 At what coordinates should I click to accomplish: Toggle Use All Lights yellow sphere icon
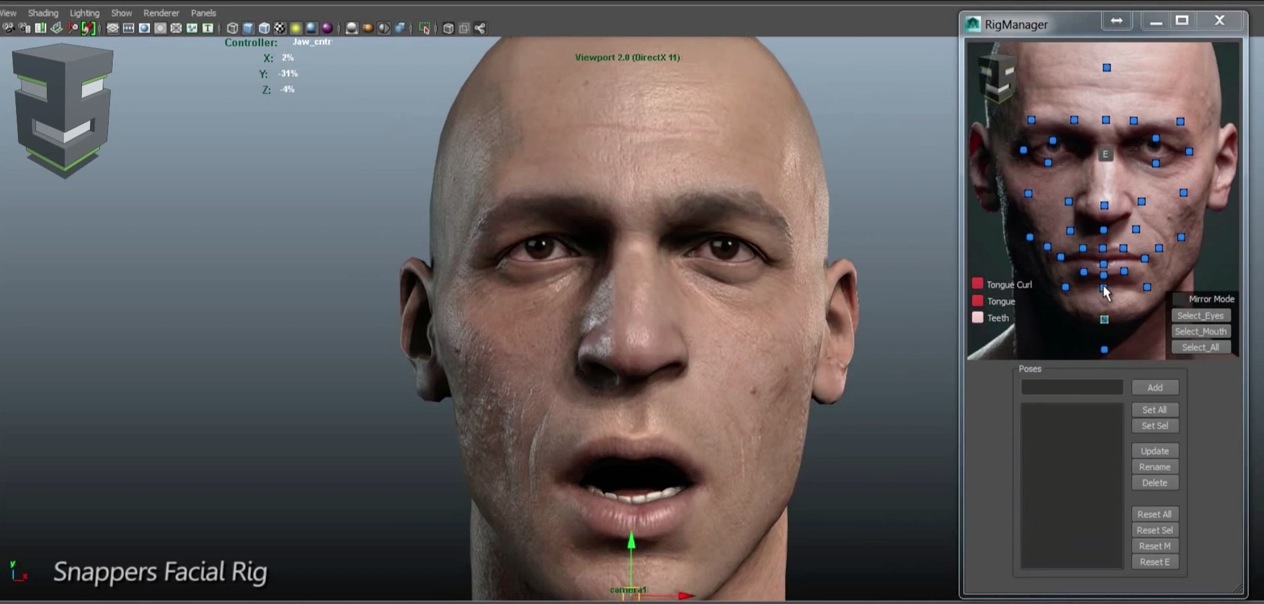[x=295, y=28]
